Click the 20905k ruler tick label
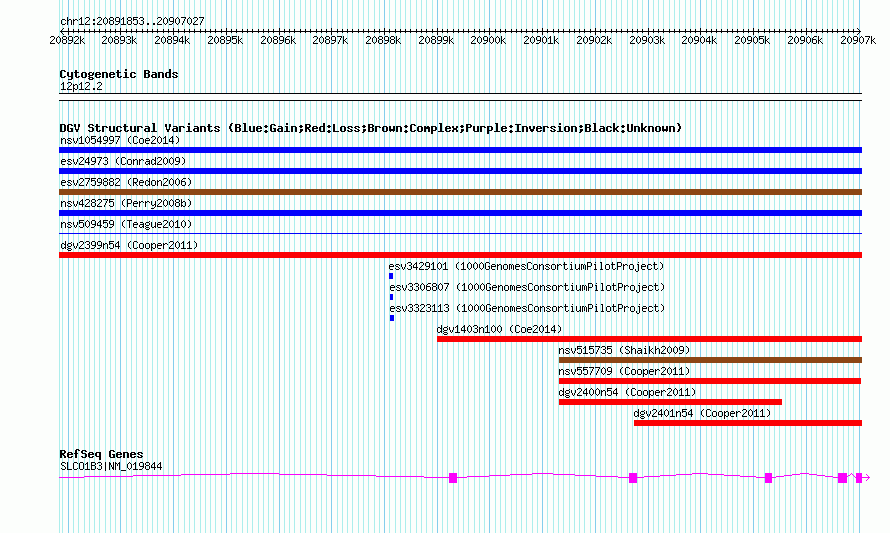Viewport: 890px width, 533px height. click(752, 40)
